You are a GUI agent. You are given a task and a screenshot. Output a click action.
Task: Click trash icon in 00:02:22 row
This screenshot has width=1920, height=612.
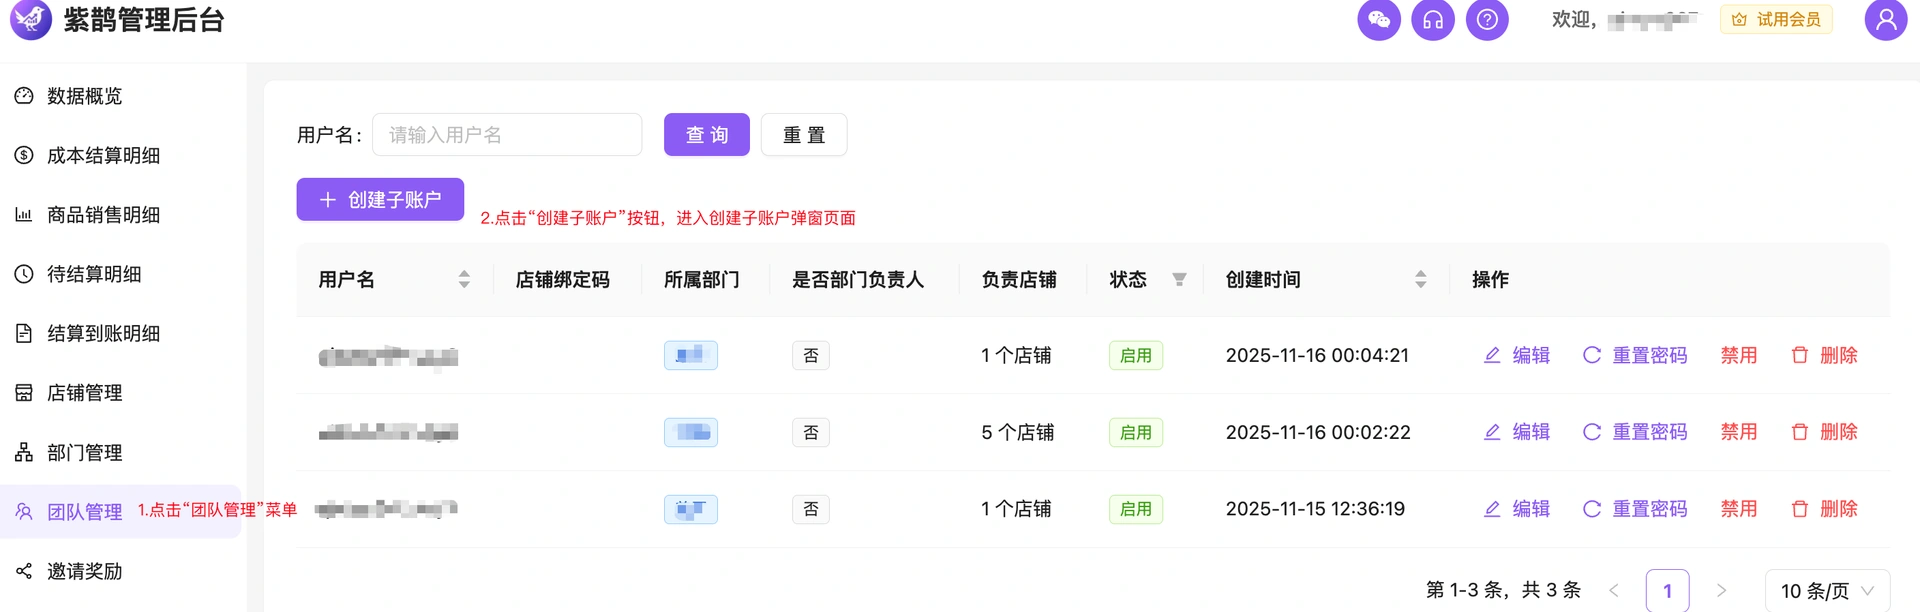tap(1800, 432)
